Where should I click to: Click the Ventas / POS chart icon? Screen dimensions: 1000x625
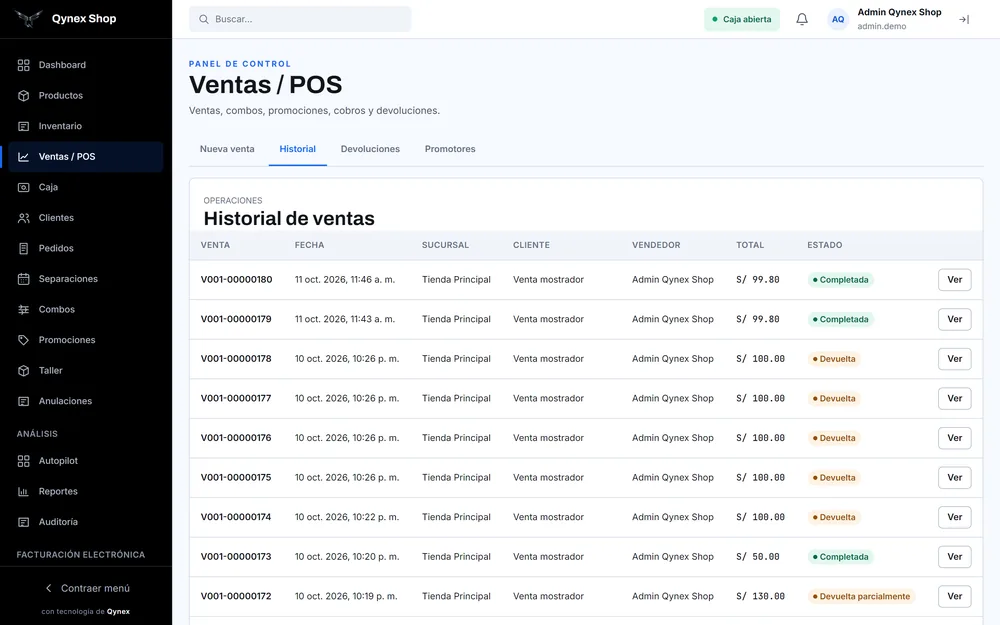(x=24, y=157)
